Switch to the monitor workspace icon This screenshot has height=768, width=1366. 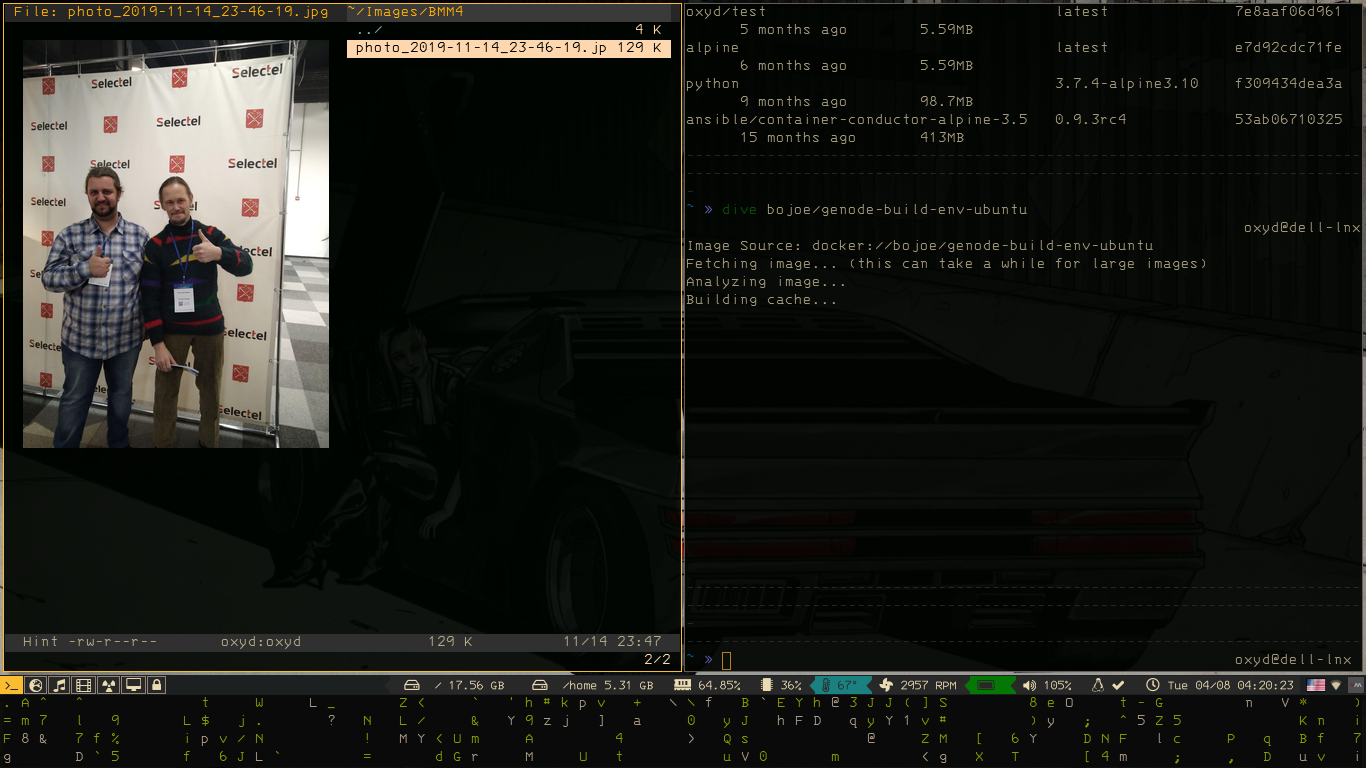click(x=132, y=685)
